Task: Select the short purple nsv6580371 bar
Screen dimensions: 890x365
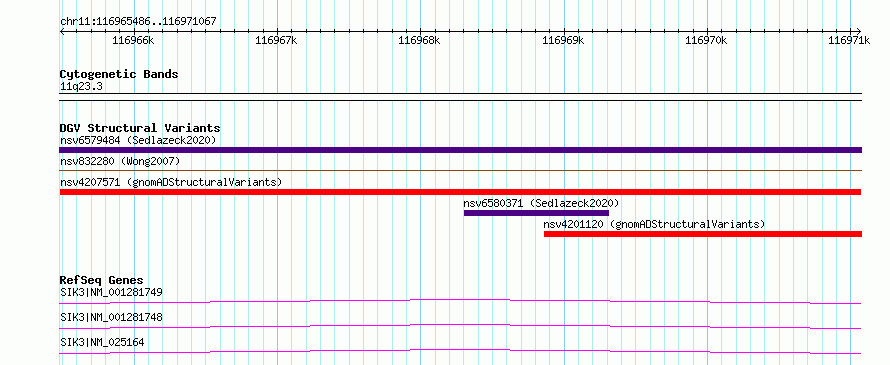Action: tap(536, 213)
